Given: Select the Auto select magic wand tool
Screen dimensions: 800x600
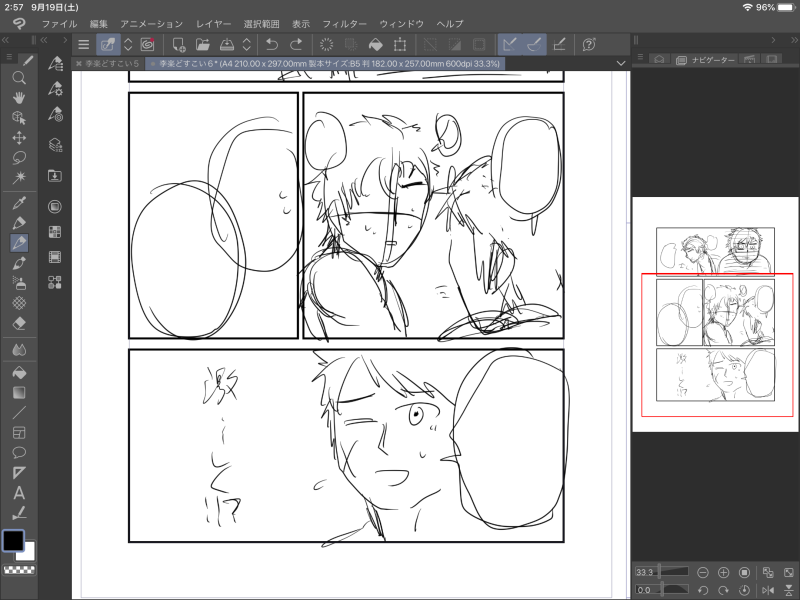Looking at the screenshot, I should click(19, 177).
